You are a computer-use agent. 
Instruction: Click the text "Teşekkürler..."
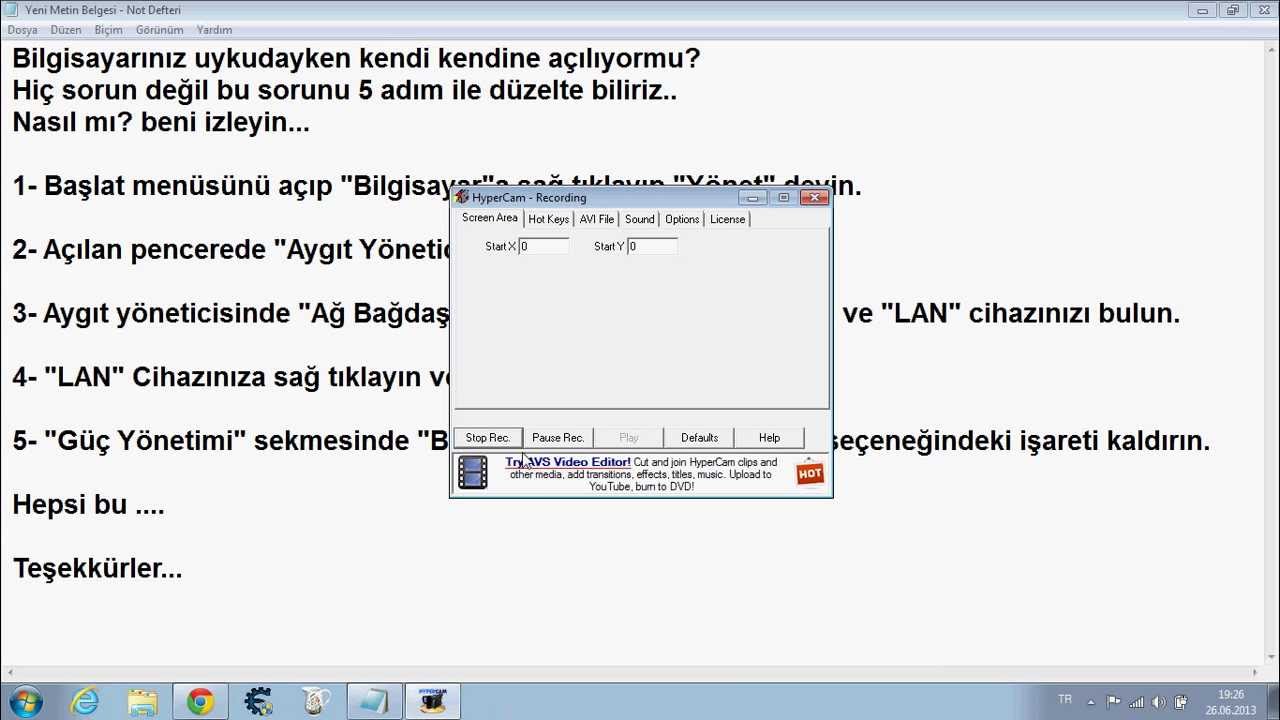97,569
